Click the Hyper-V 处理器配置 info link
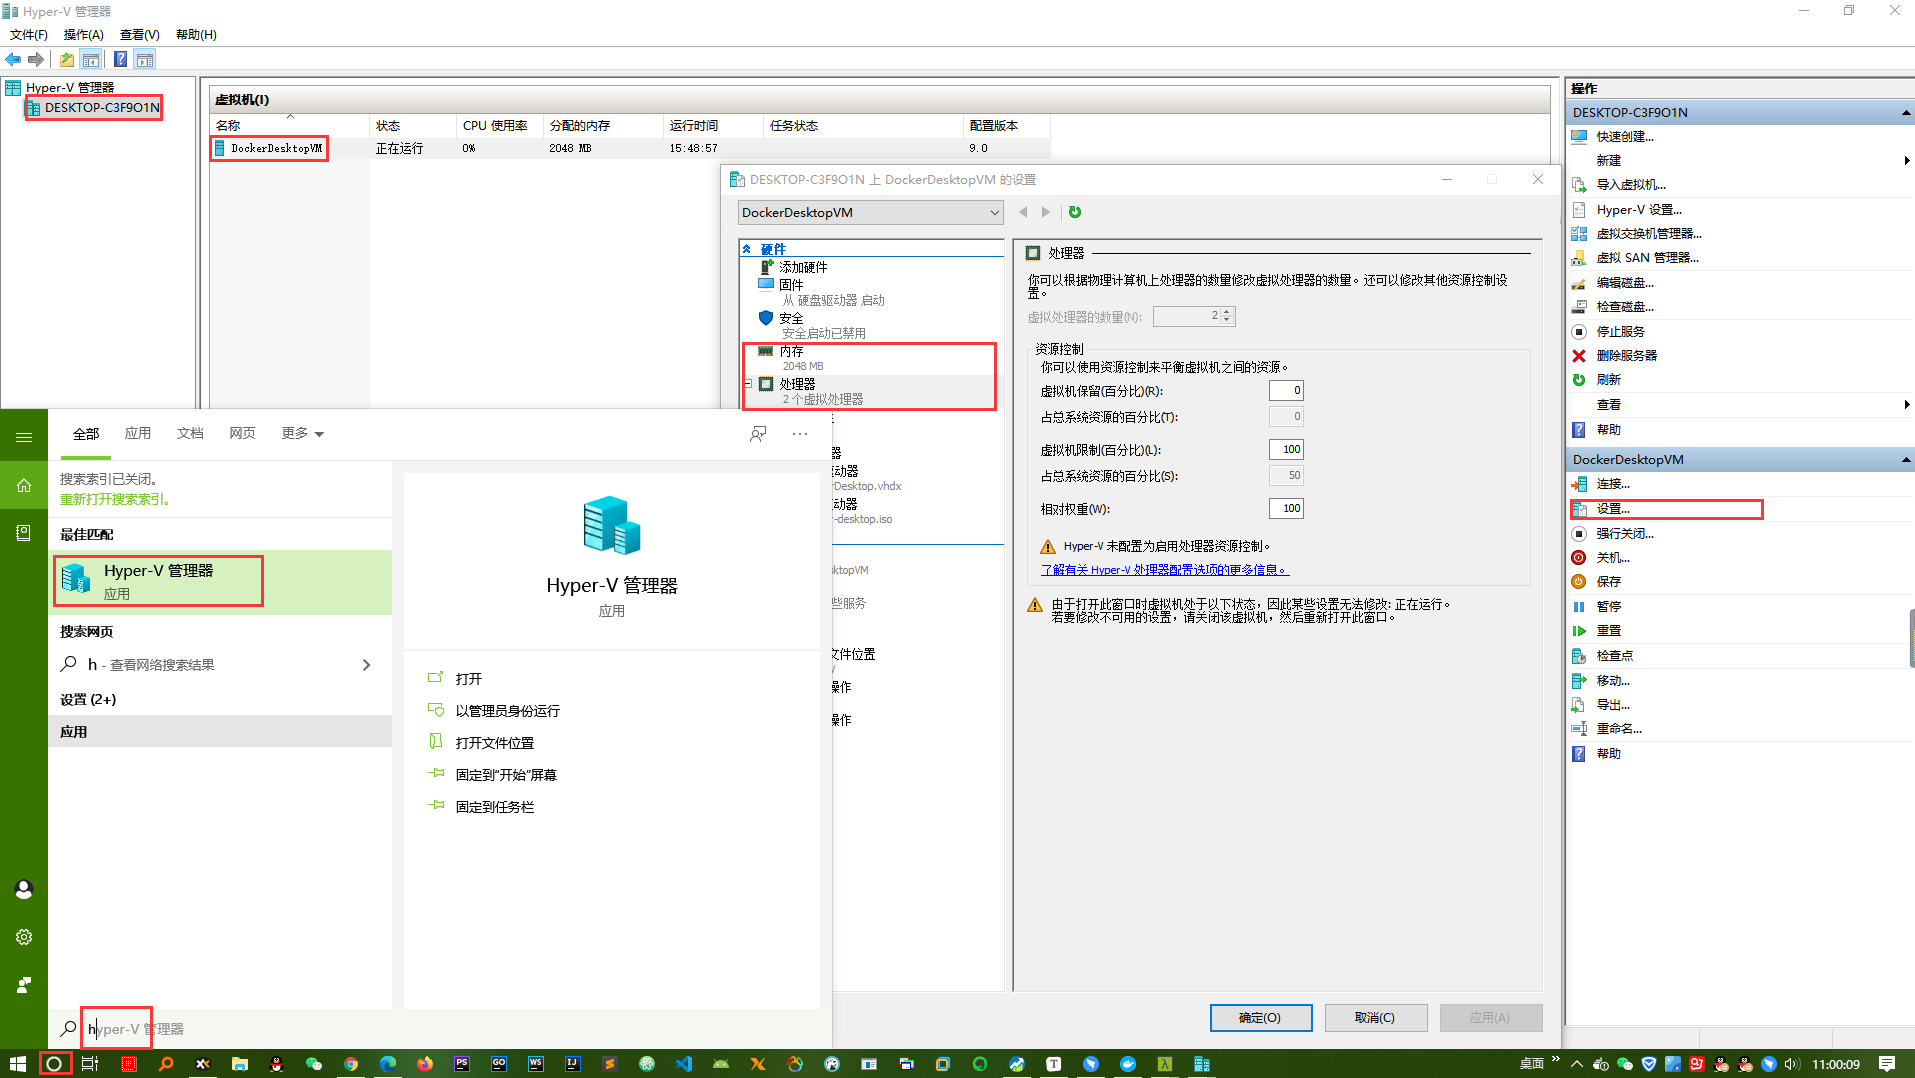1915x1078 pixels. tap(1164, 570)
